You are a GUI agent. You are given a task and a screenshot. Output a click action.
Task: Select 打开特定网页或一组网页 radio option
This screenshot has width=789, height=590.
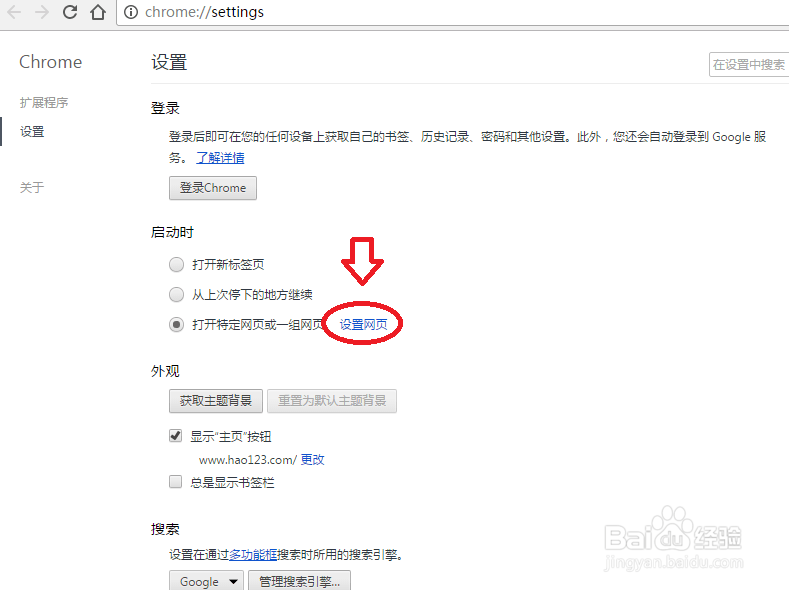[x=176, y=324]
